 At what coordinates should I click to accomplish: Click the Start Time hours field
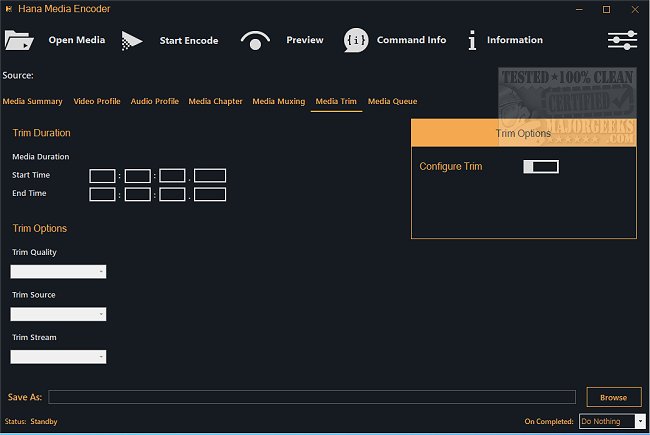[102, 176]
